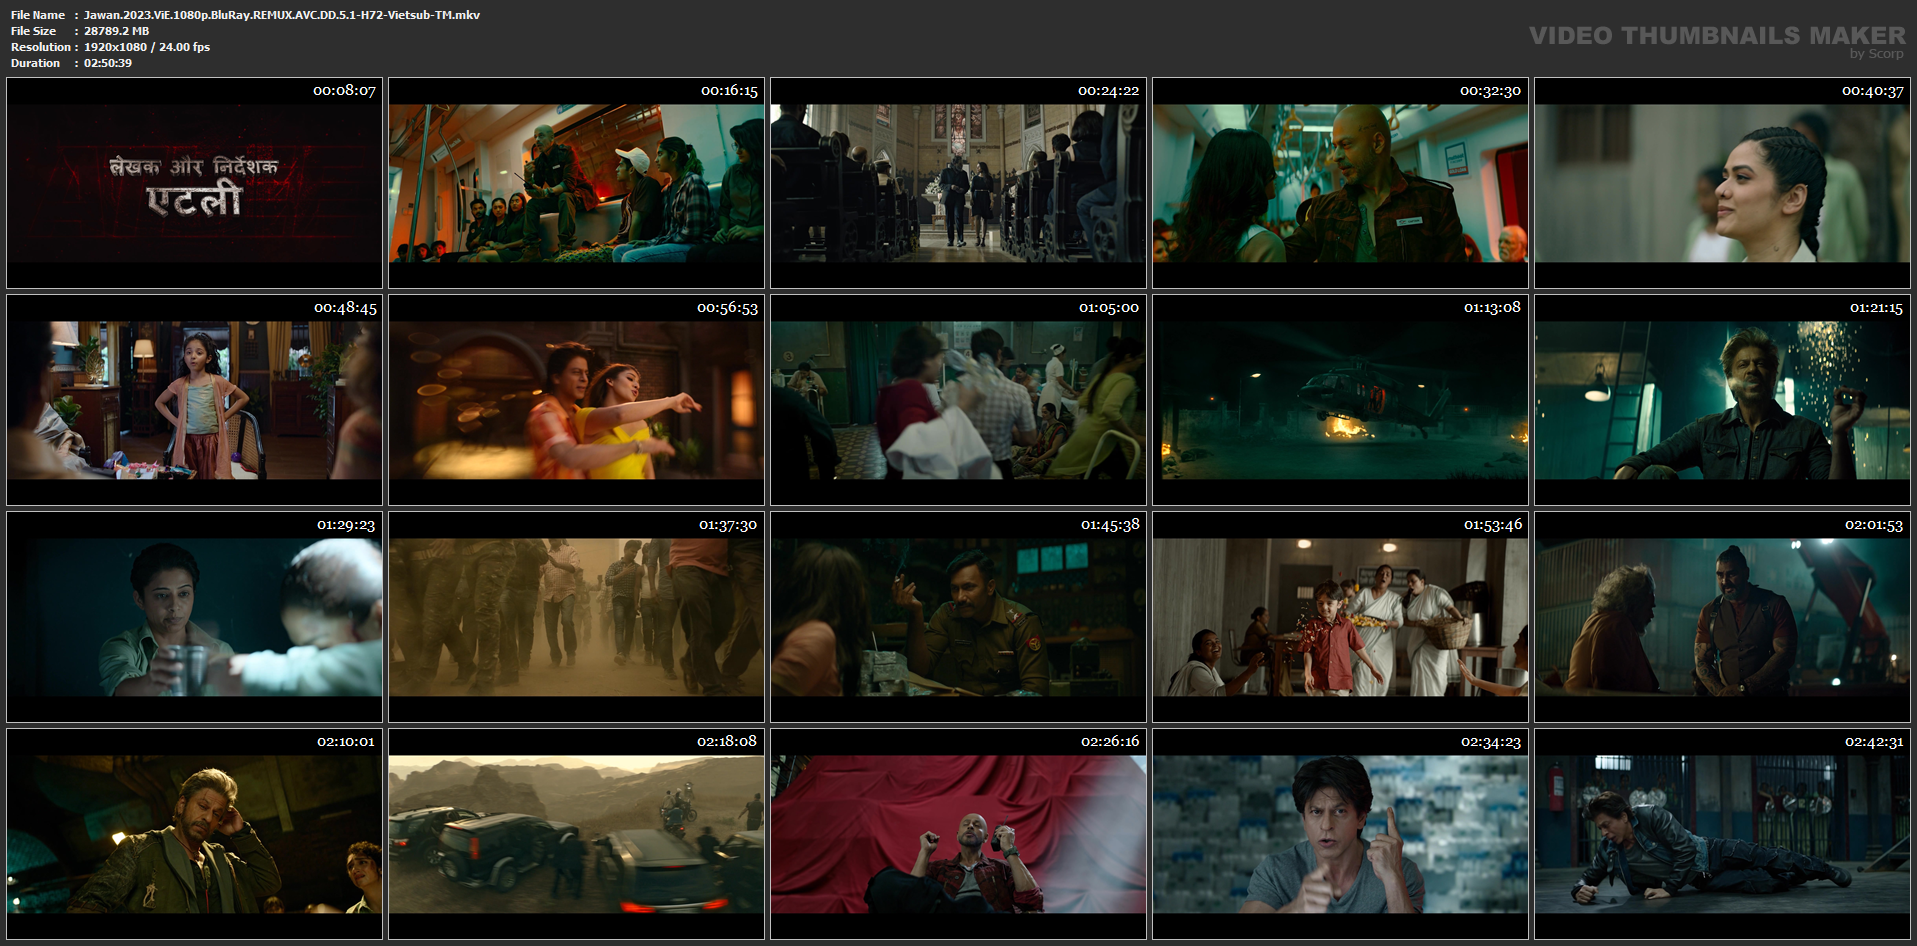This screenshot has width=1917, height=946.
Task: Click the file name ending Vietsub-TM.mkv
Action: 282,15
